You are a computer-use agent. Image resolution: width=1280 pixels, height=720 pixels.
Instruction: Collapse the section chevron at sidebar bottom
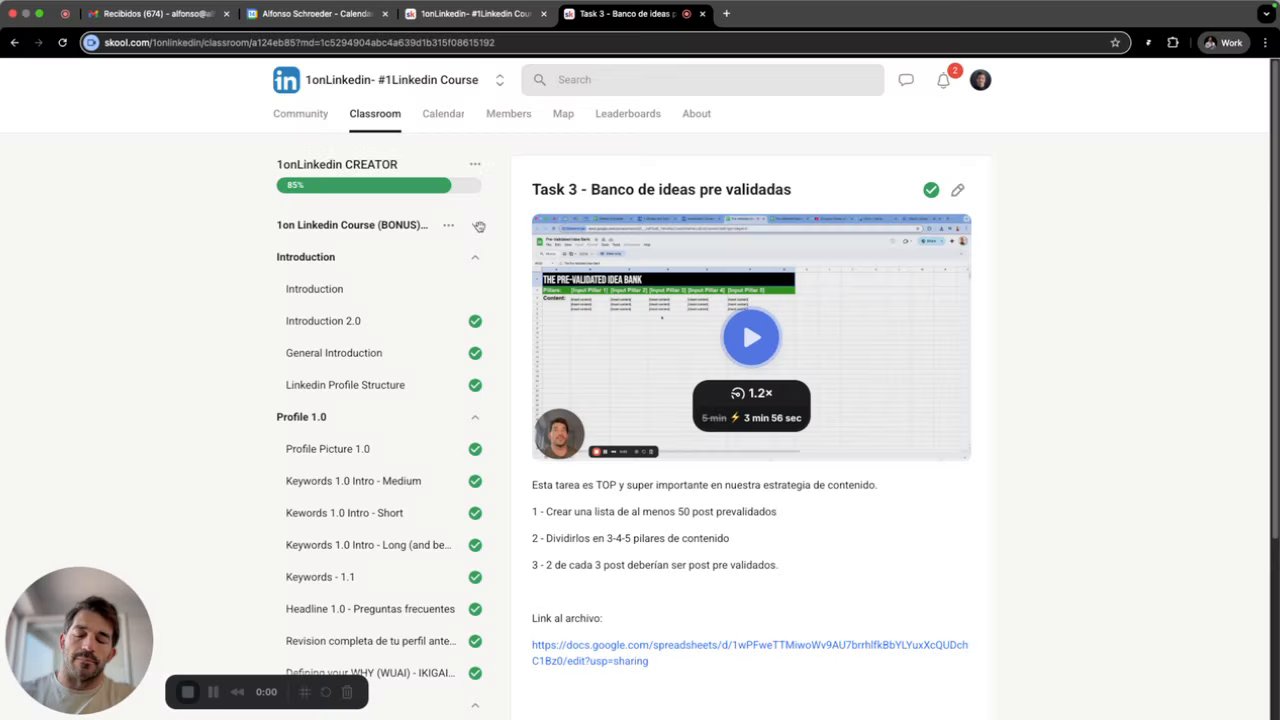475,706
